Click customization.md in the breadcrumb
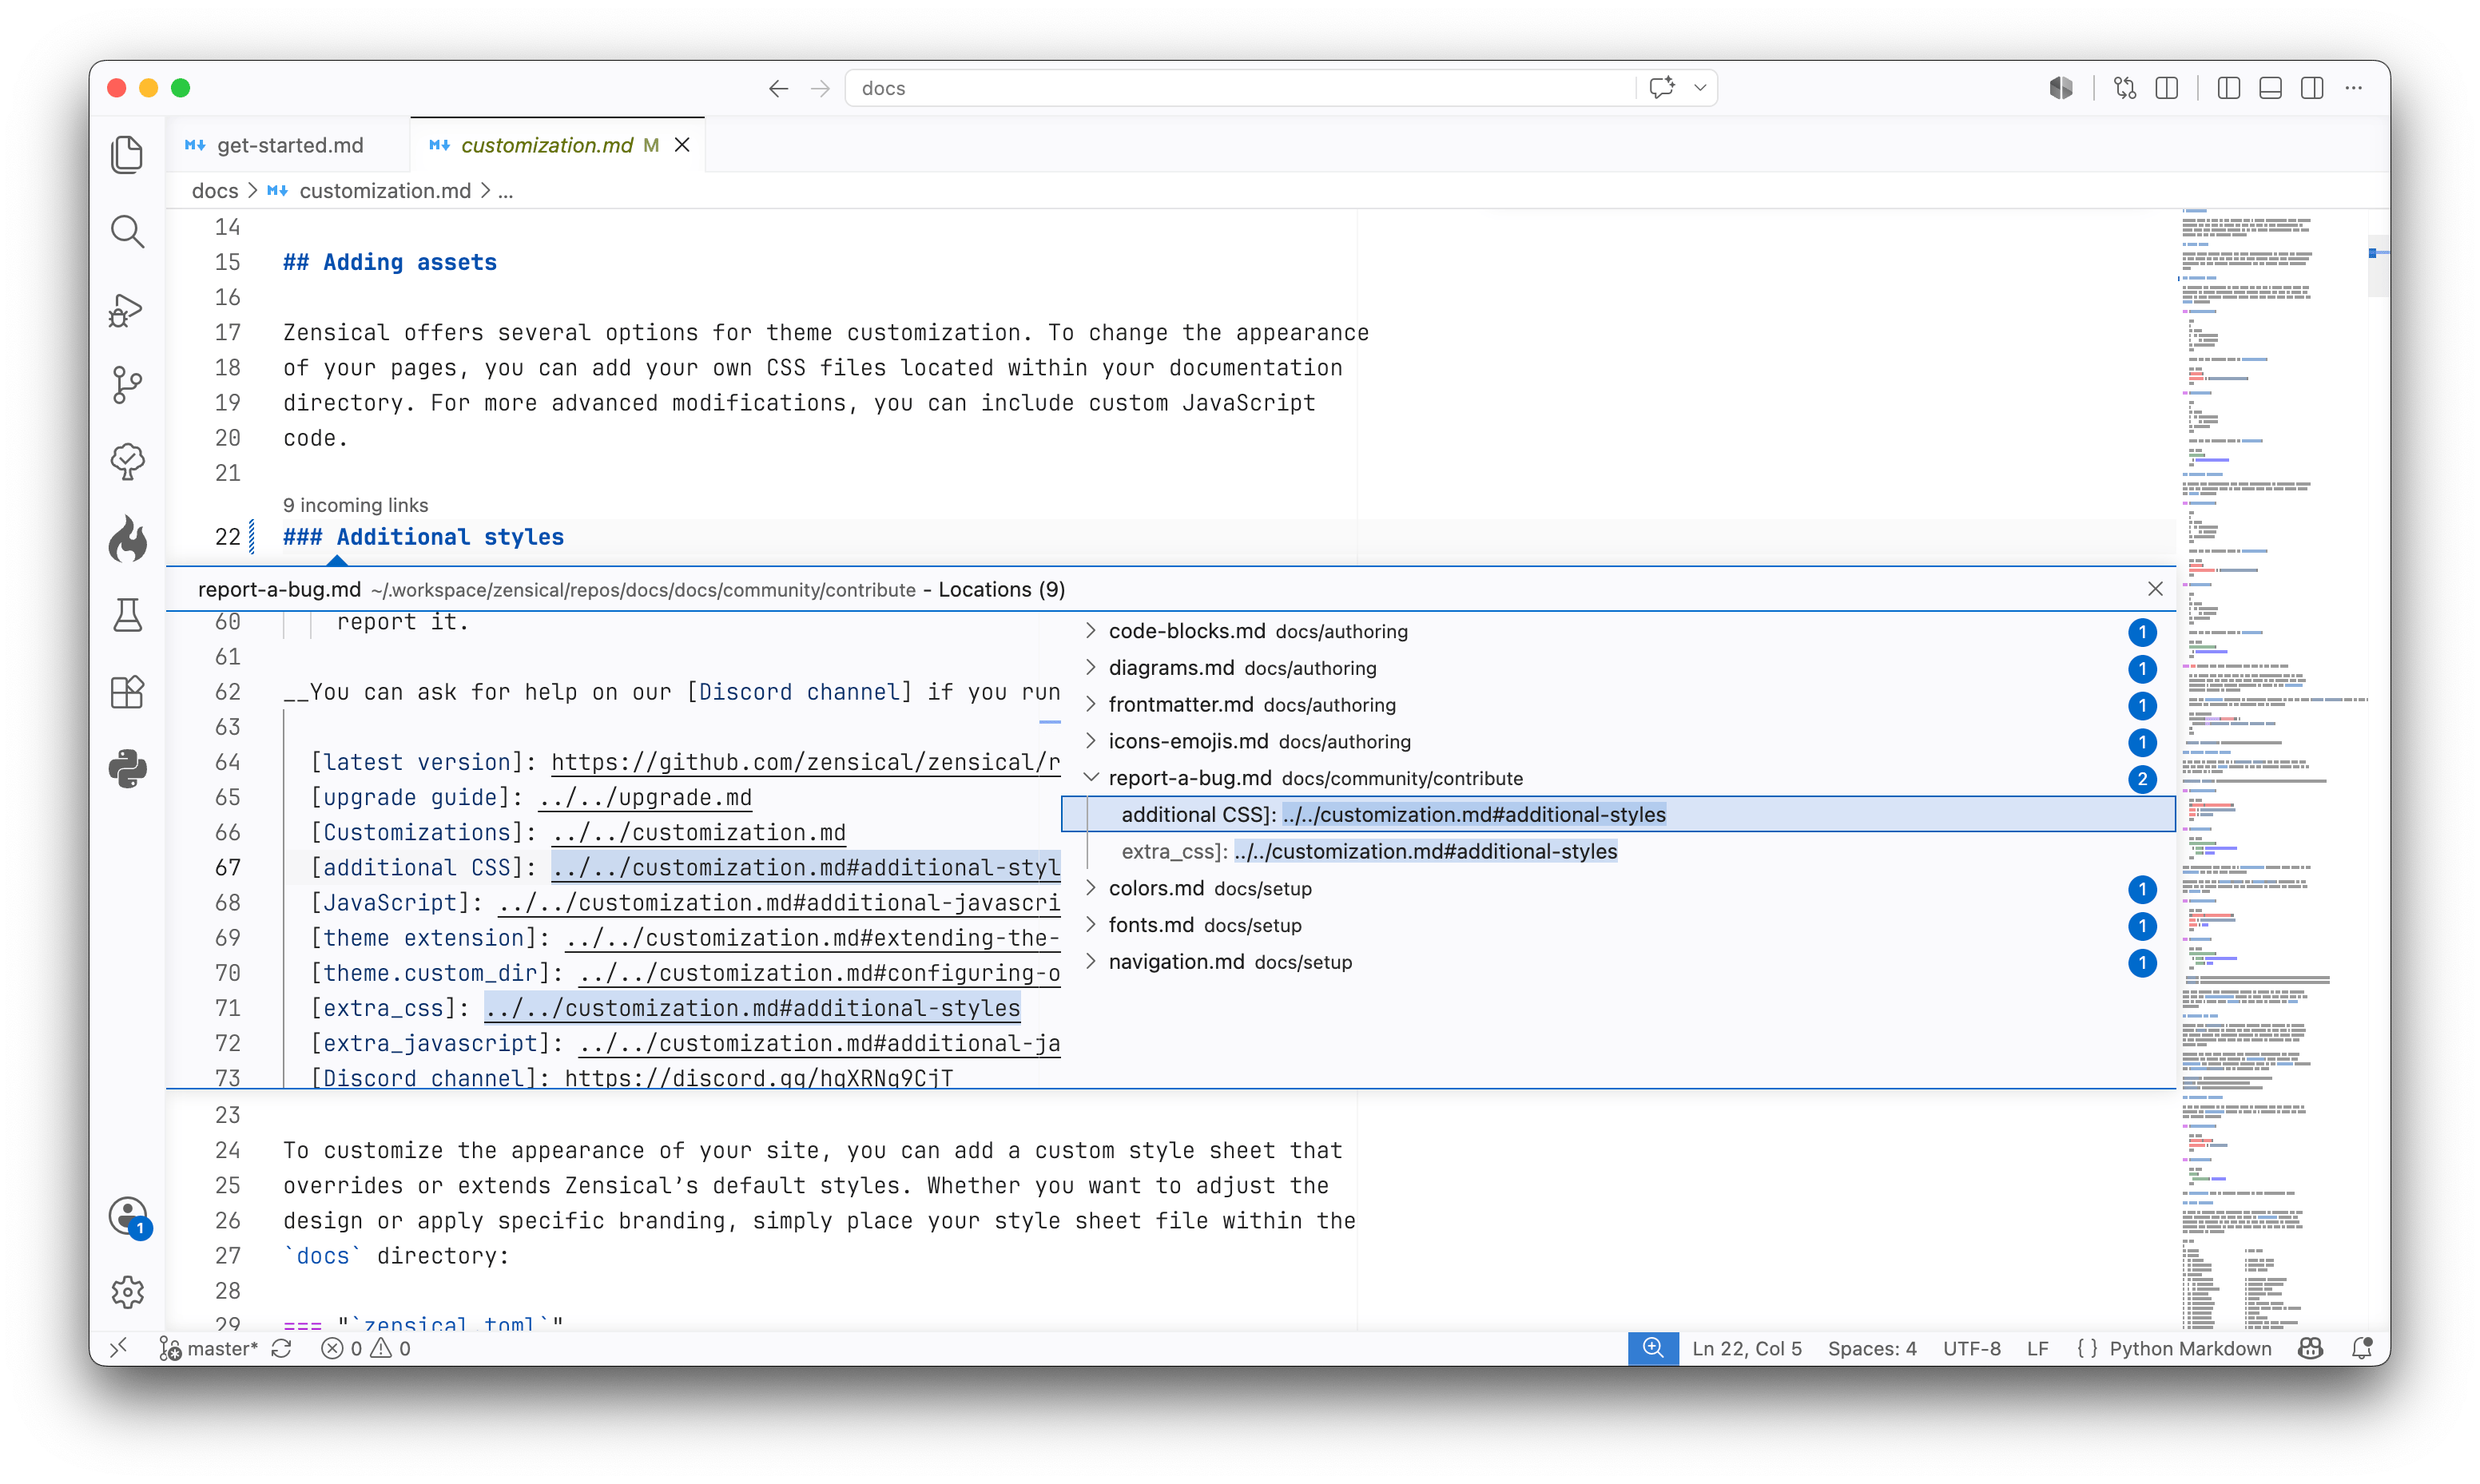Screen dimensions: 2480x1484 point(384,190)
